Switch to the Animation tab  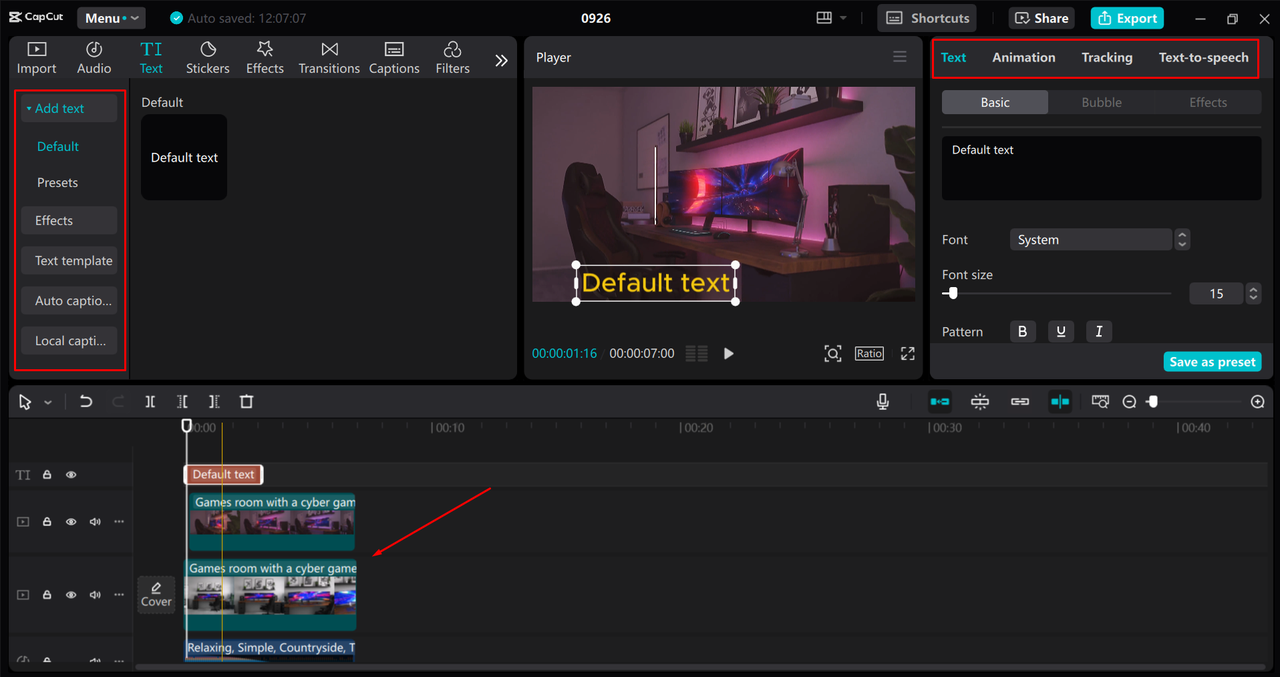pos(1023,57)
